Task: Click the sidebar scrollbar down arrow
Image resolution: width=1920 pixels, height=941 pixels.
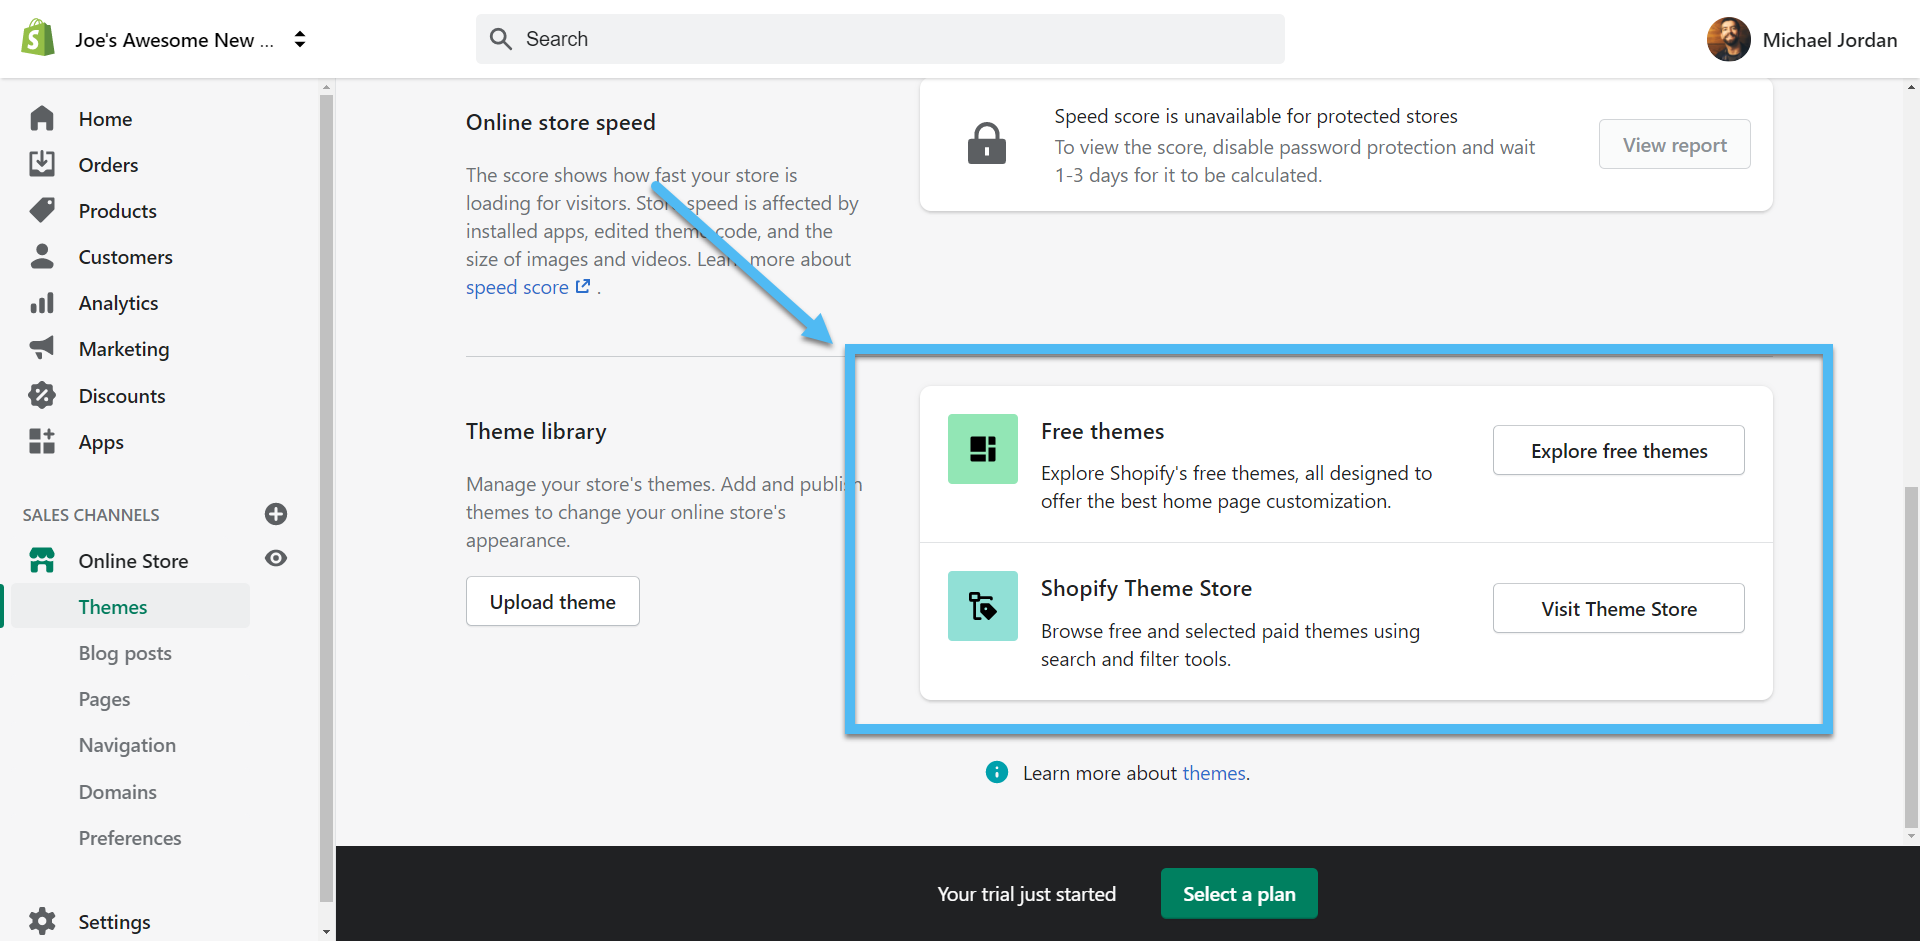Action: pos(326,931)
